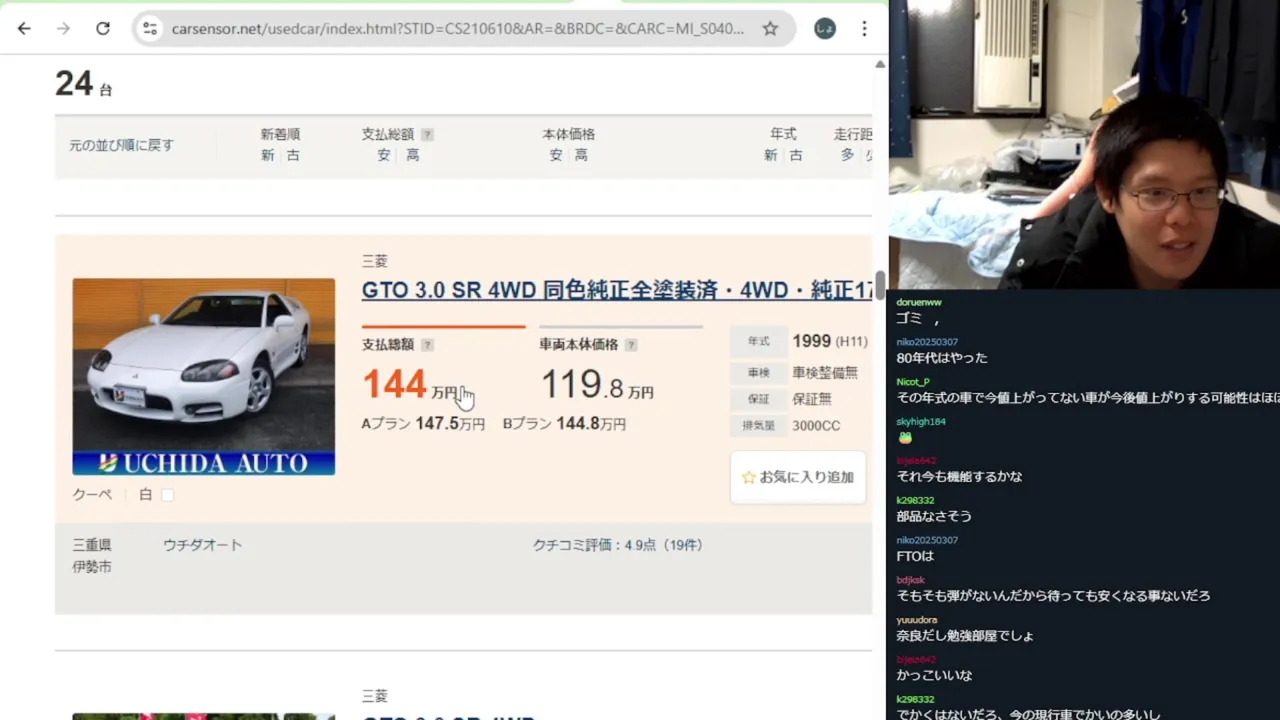Screen dimensions: 1280x720
Task: Click the page vertical scrollbar thumb
Action: (x=880, y=285)
